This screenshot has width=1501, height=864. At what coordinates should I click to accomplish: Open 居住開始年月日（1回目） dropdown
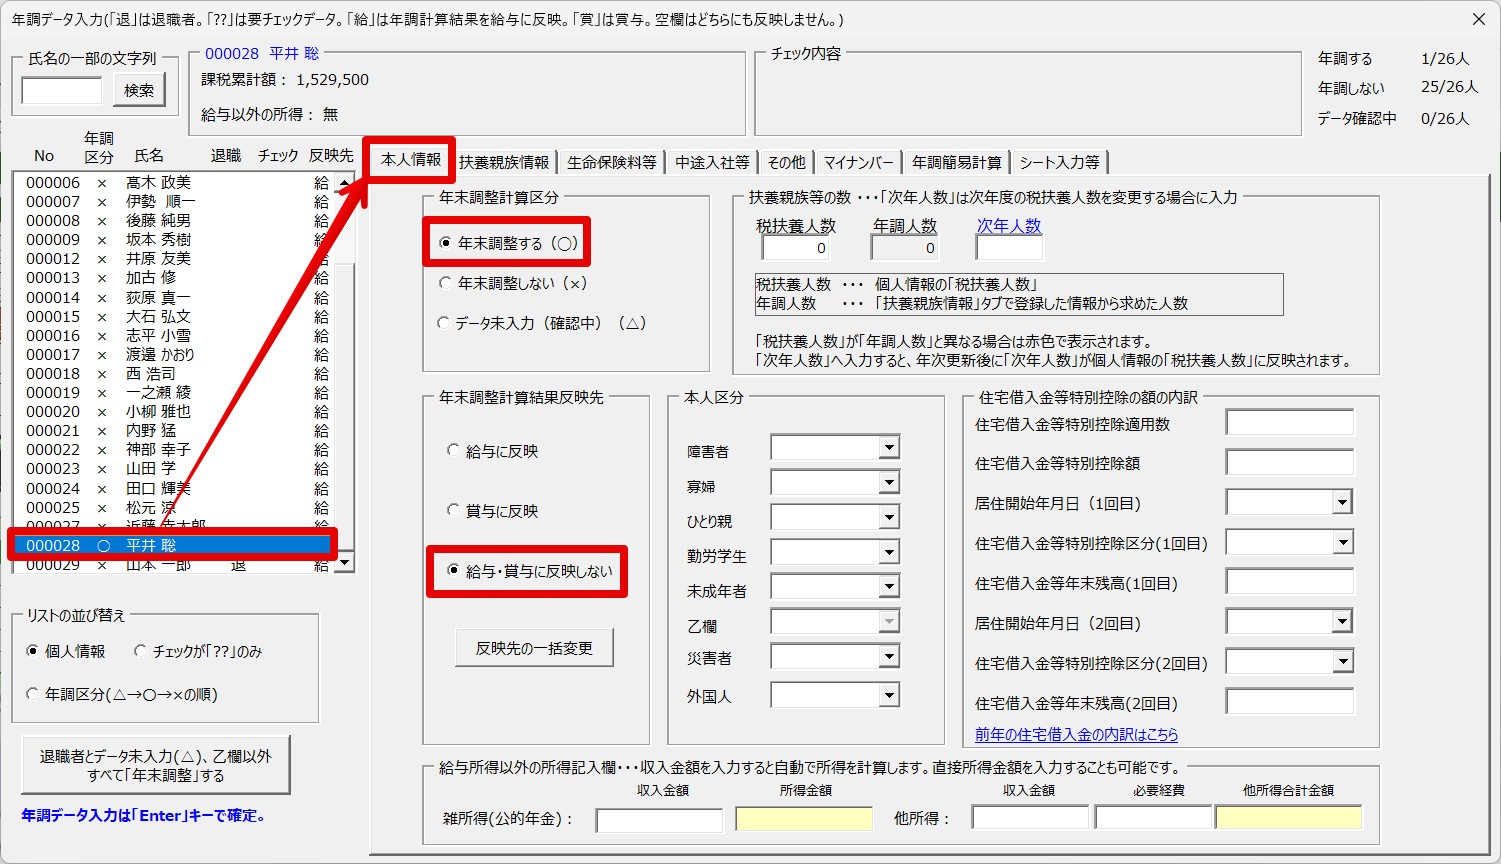click(x=1343, y=503)
